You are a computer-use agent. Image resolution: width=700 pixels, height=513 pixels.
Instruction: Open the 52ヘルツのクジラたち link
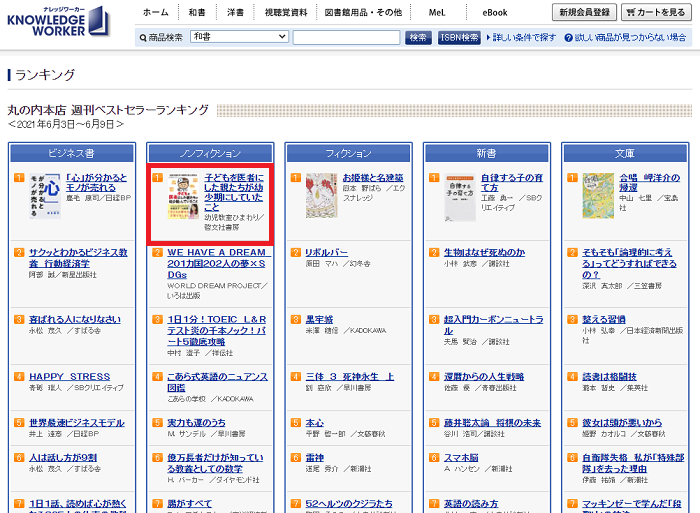point(349,504)
